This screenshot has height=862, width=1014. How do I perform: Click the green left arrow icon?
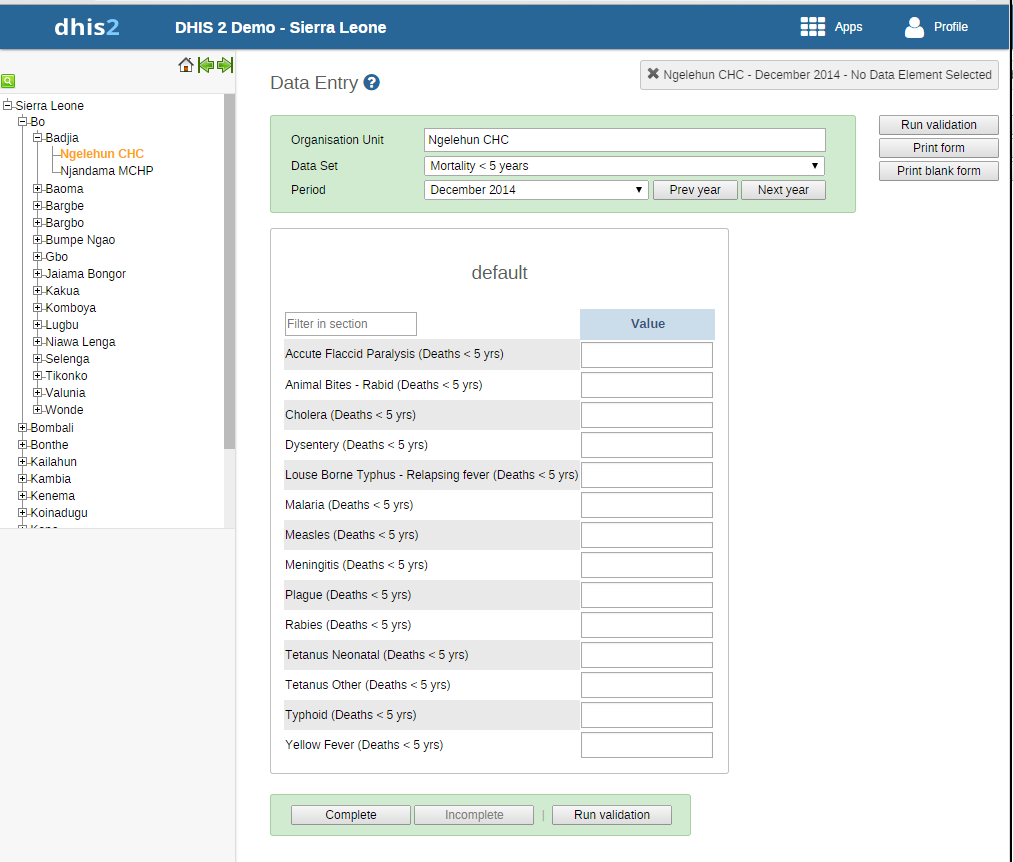(206, 65)
